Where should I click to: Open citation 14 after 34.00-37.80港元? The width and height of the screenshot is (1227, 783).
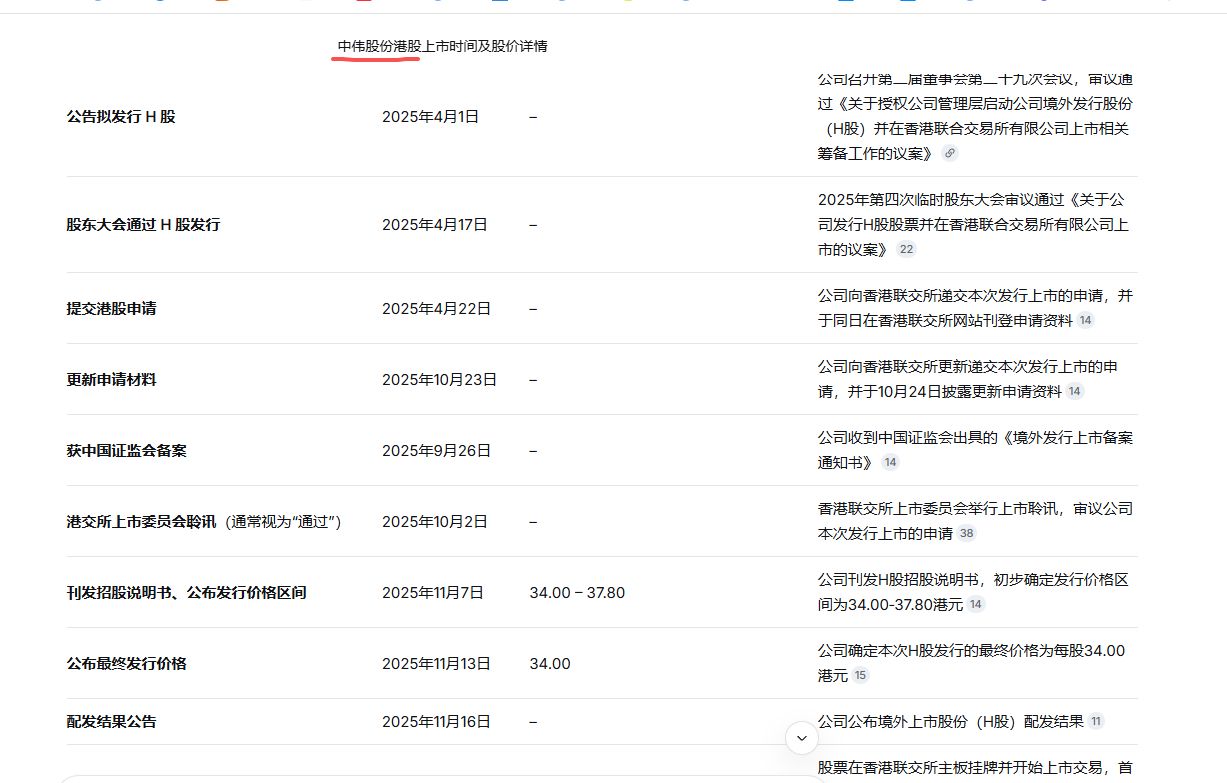975,604
